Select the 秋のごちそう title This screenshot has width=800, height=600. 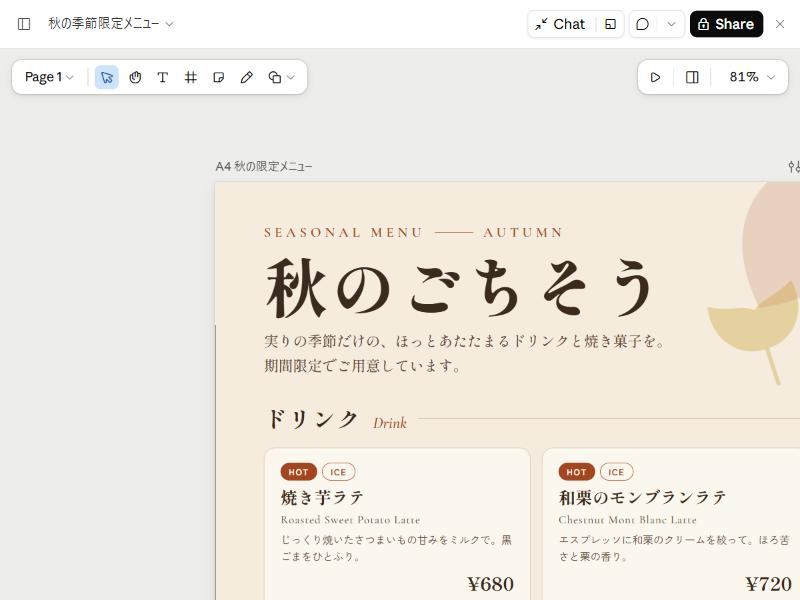coord(459,288)
